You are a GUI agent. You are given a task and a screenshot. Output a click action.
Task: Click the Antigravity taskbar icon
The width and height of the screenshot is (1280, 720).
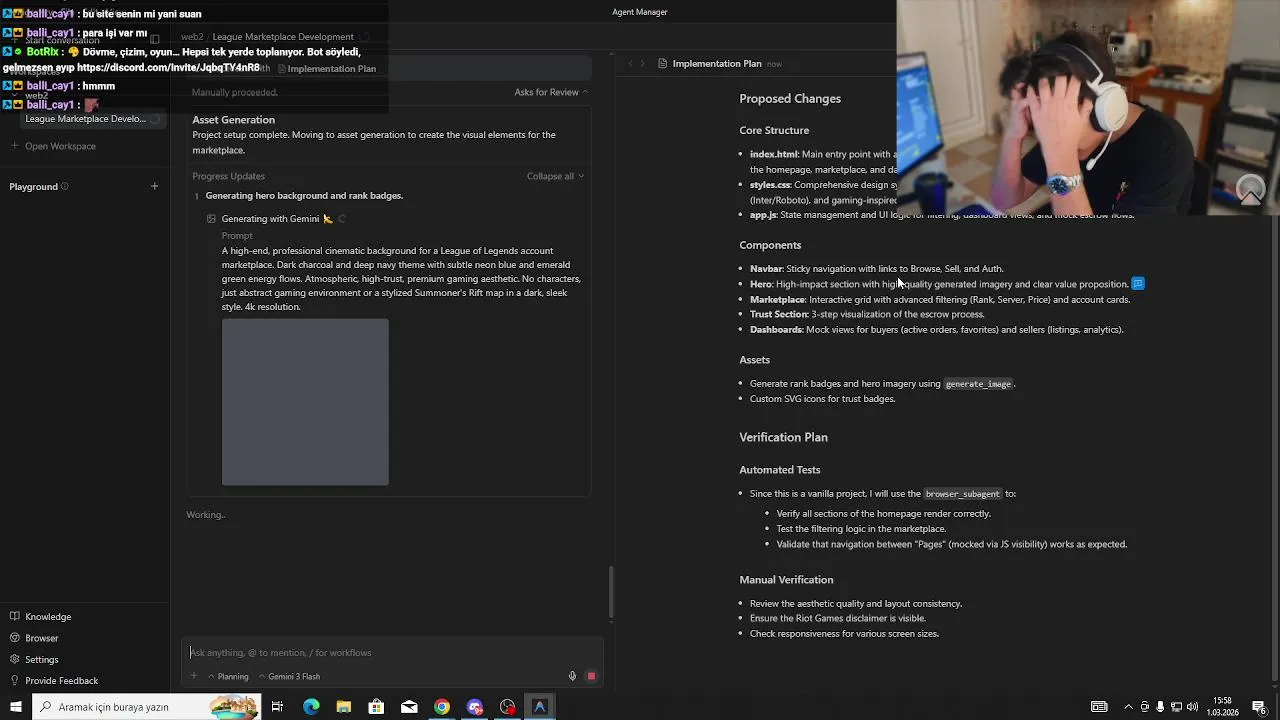(540, 707)
